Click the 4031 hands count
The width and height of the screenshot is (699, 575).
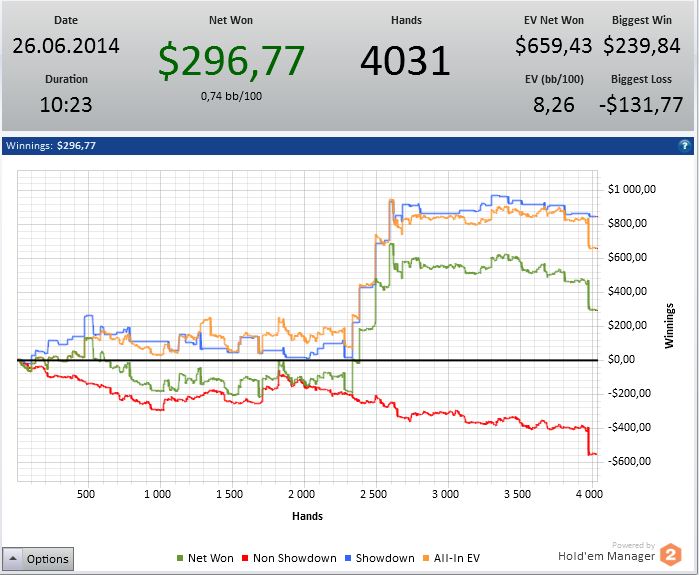click(x=405, y=61)
